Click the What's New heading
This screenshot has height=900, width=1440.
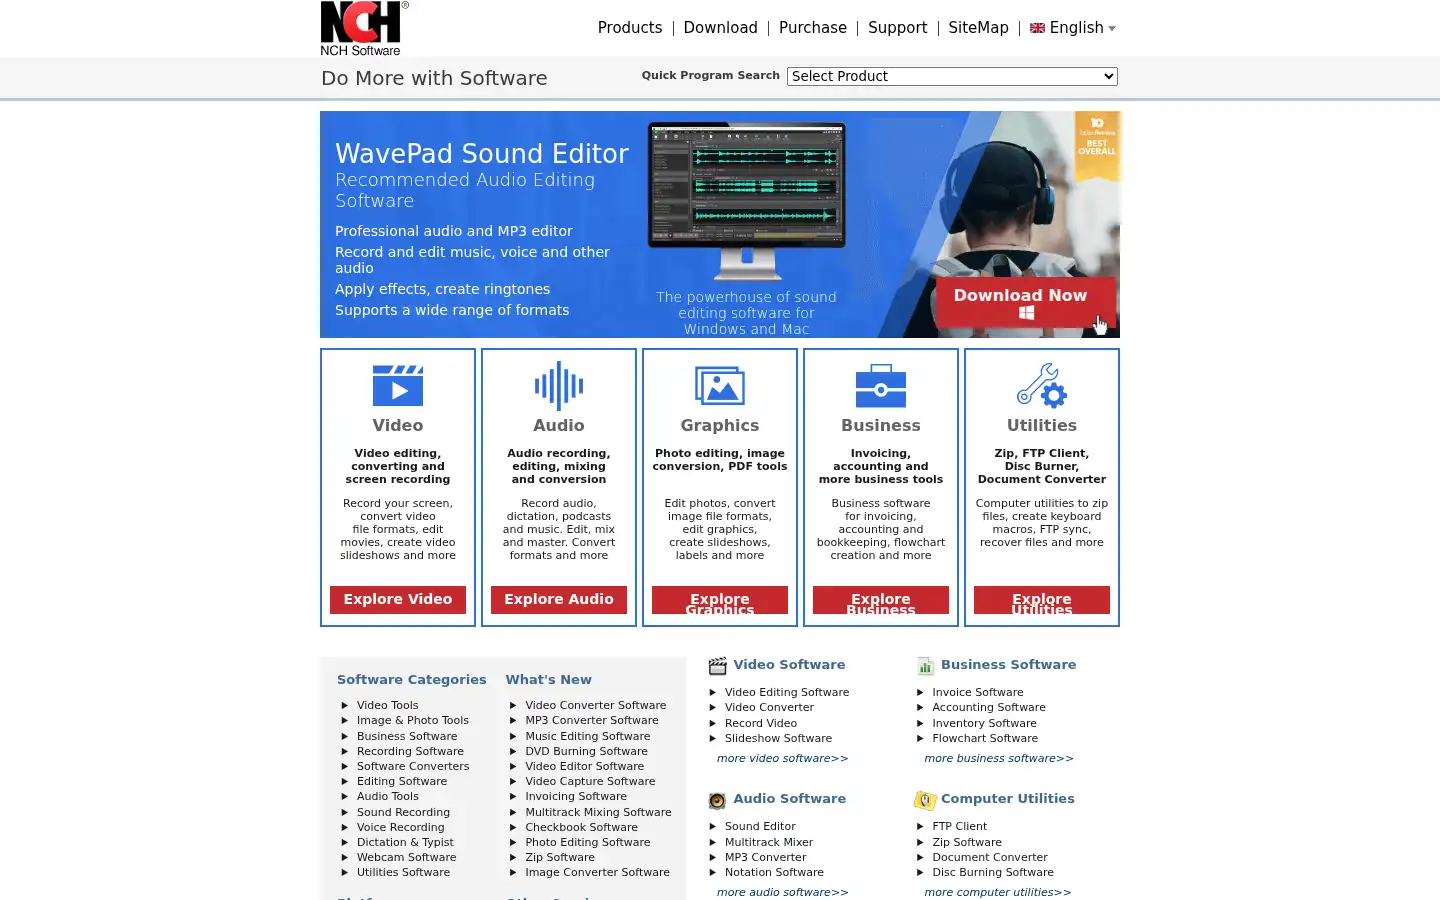click(x=548, y=680)
